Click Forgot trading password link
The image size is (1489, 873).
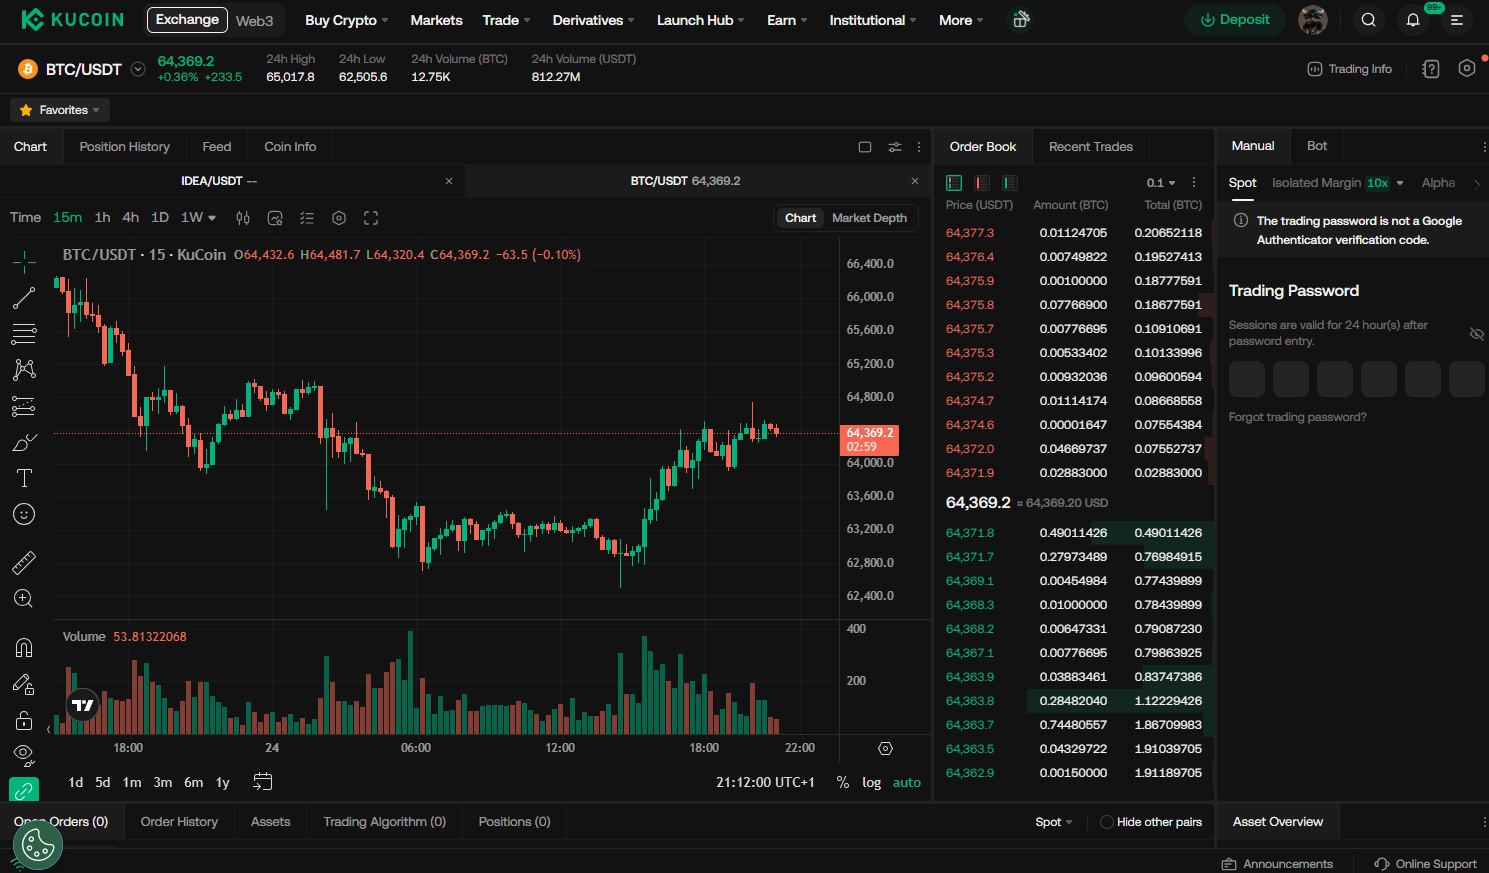[x=1297, y=417]
